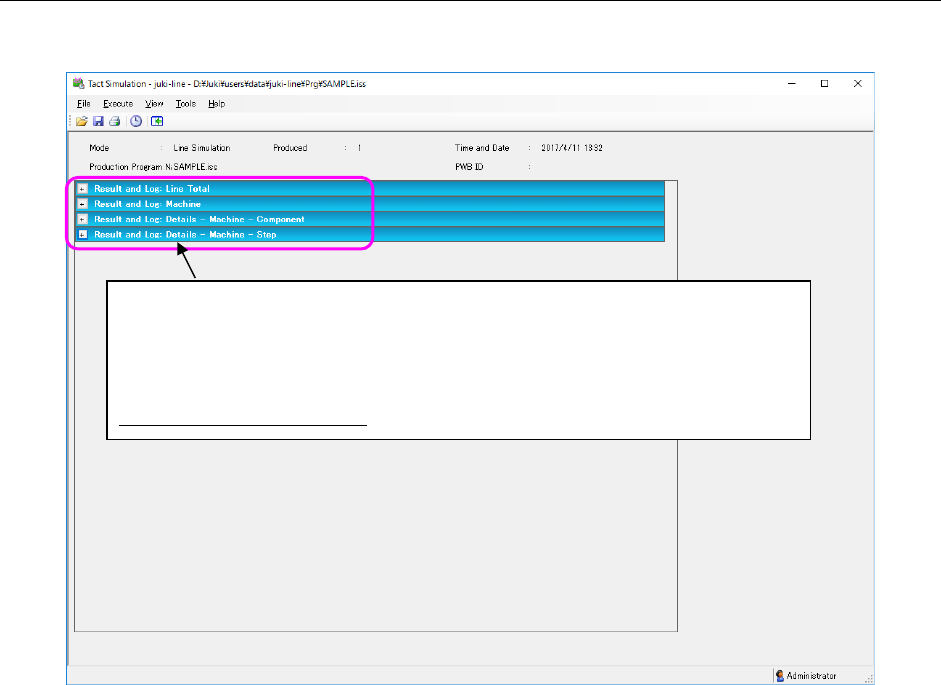Expand Details - Machine - Step section
The width and height of the screenshot is (941, 685).
click(x=83, y=235)
